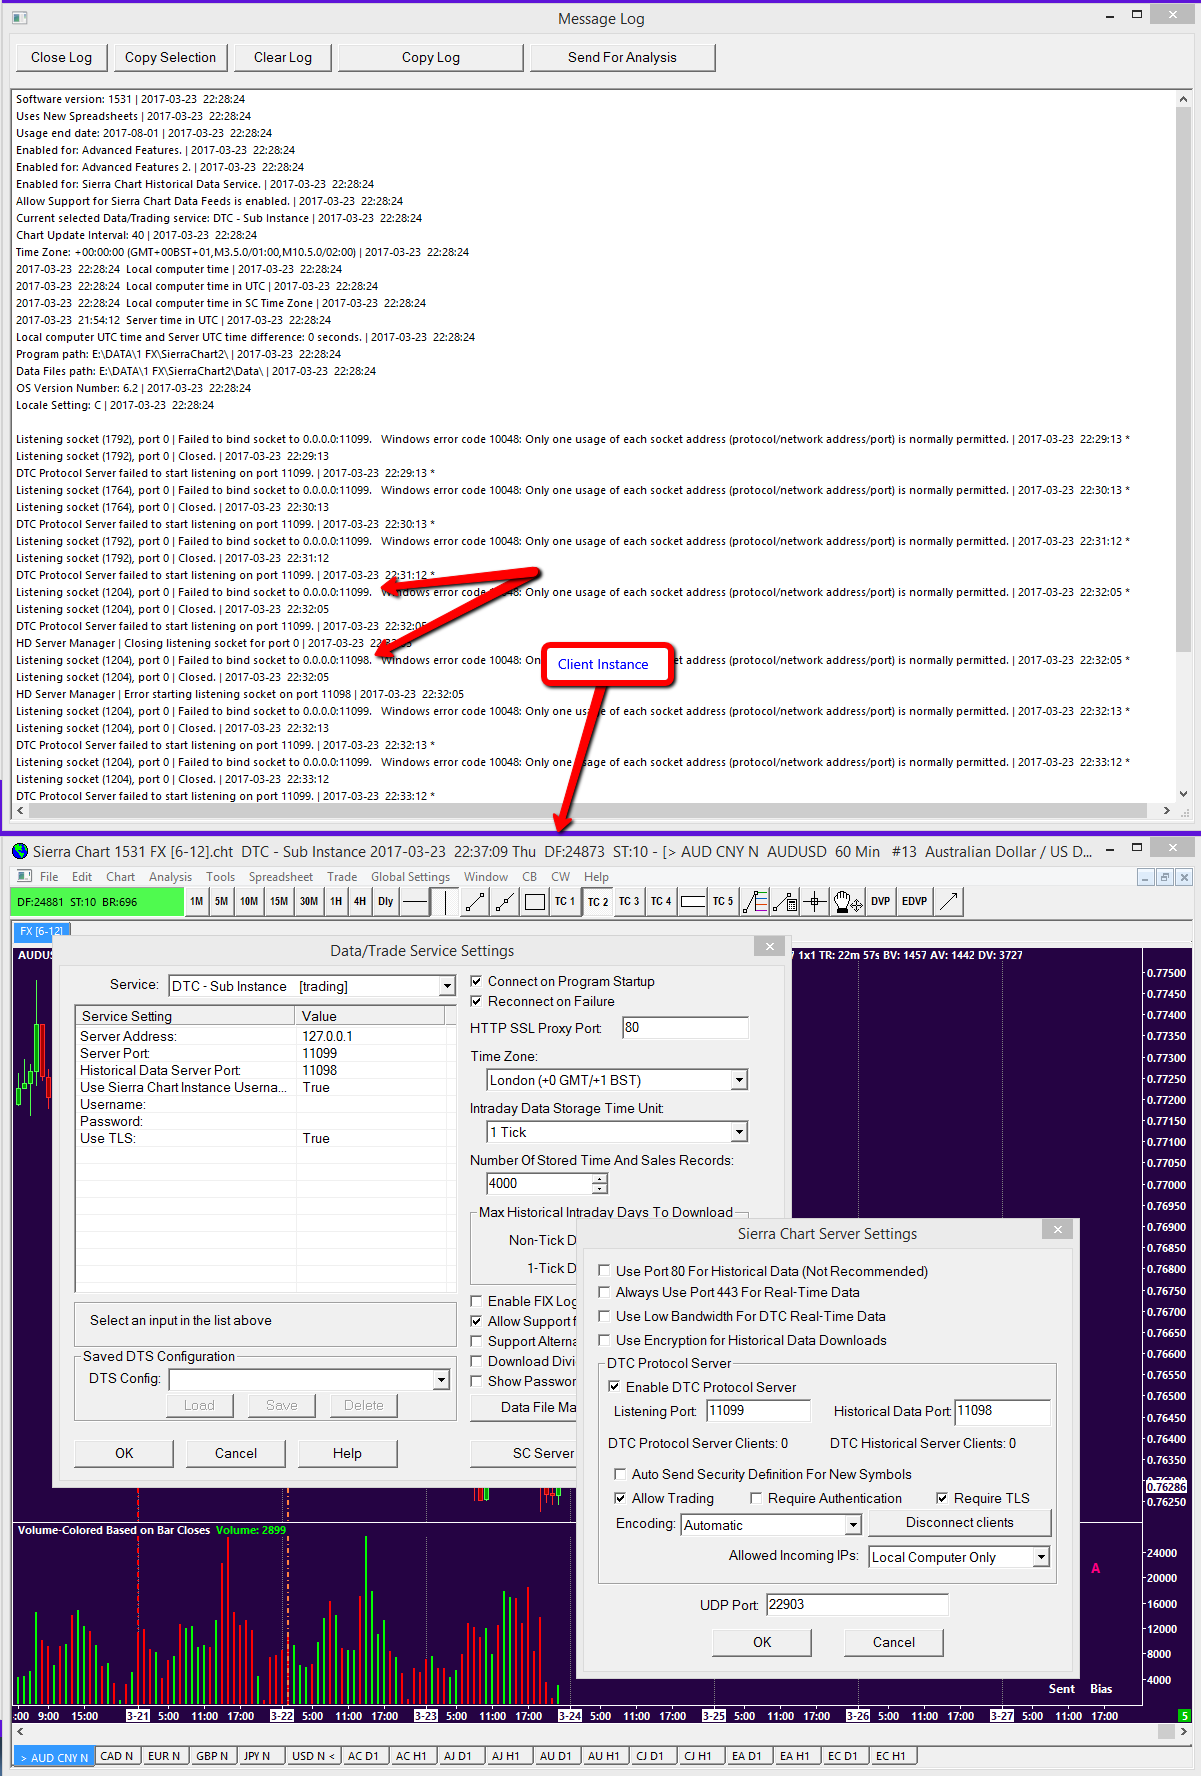Open the File menu

(x=49, y=877)
